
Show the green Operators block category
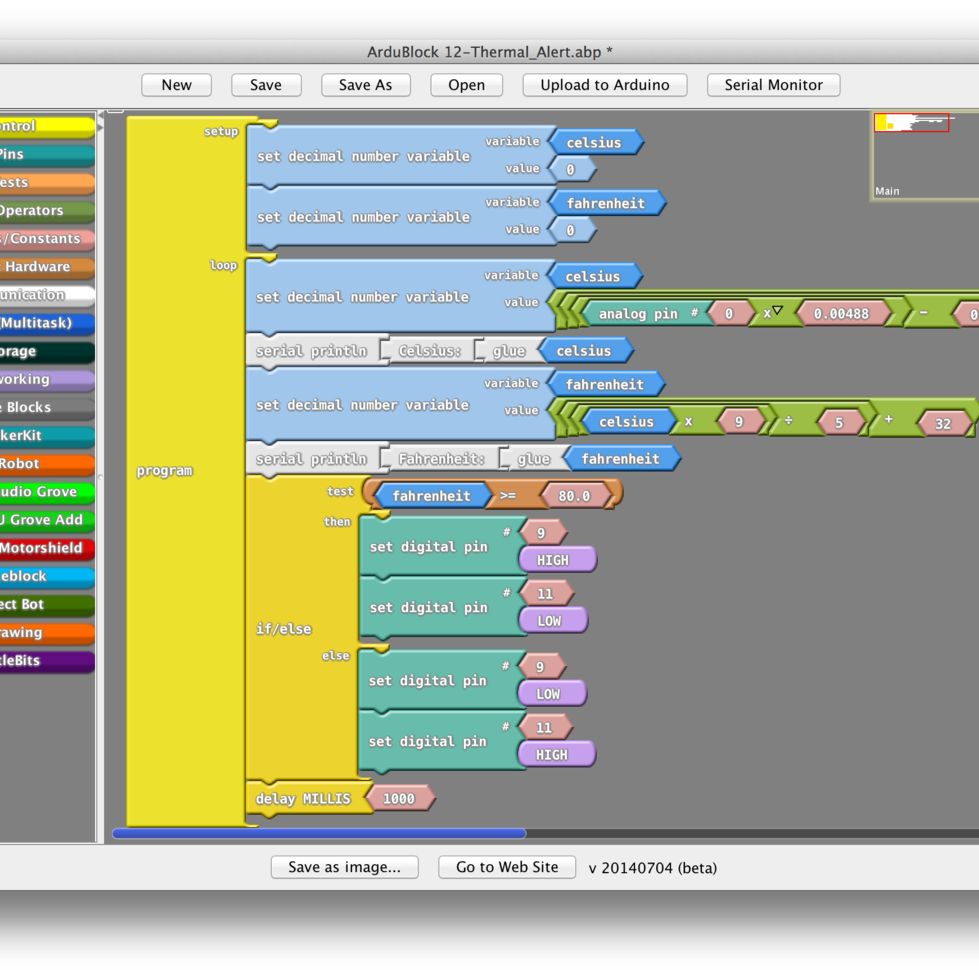[45, 211]
